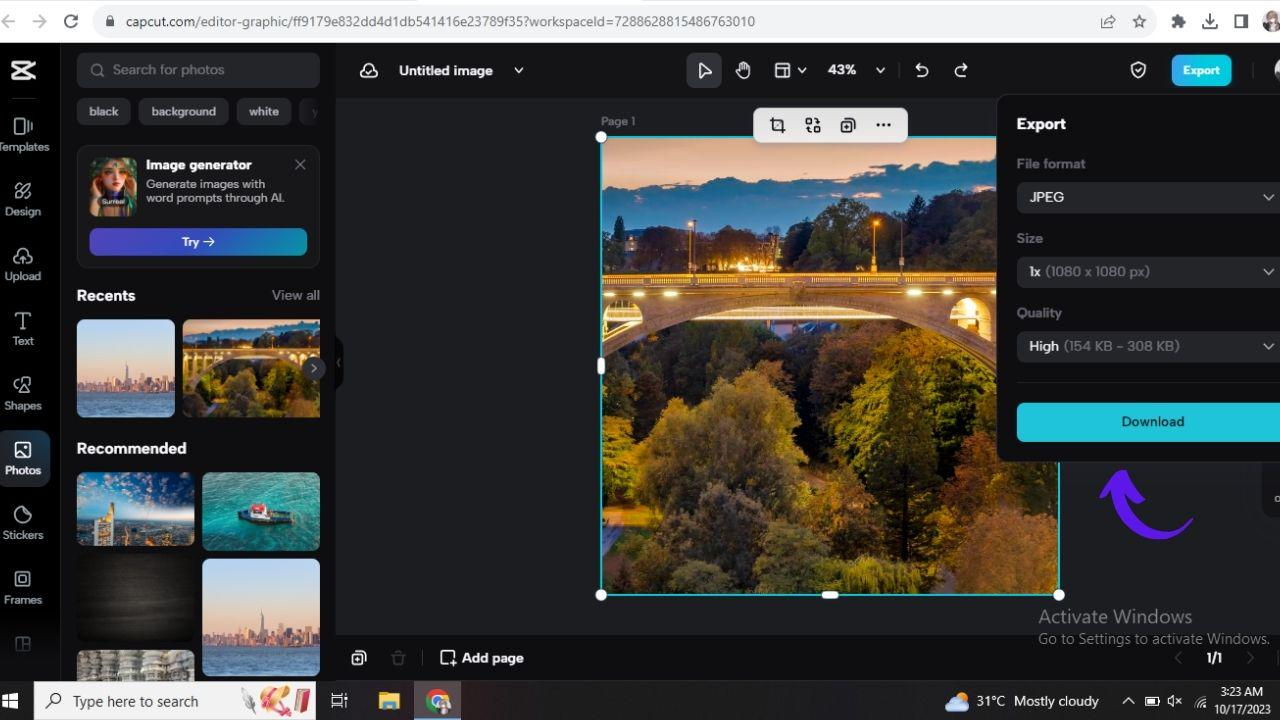Image resolution: width=1280 pixels, height=720 pixels.
Task: Open the Size 1x dropdown
Action: [1148, 272]
